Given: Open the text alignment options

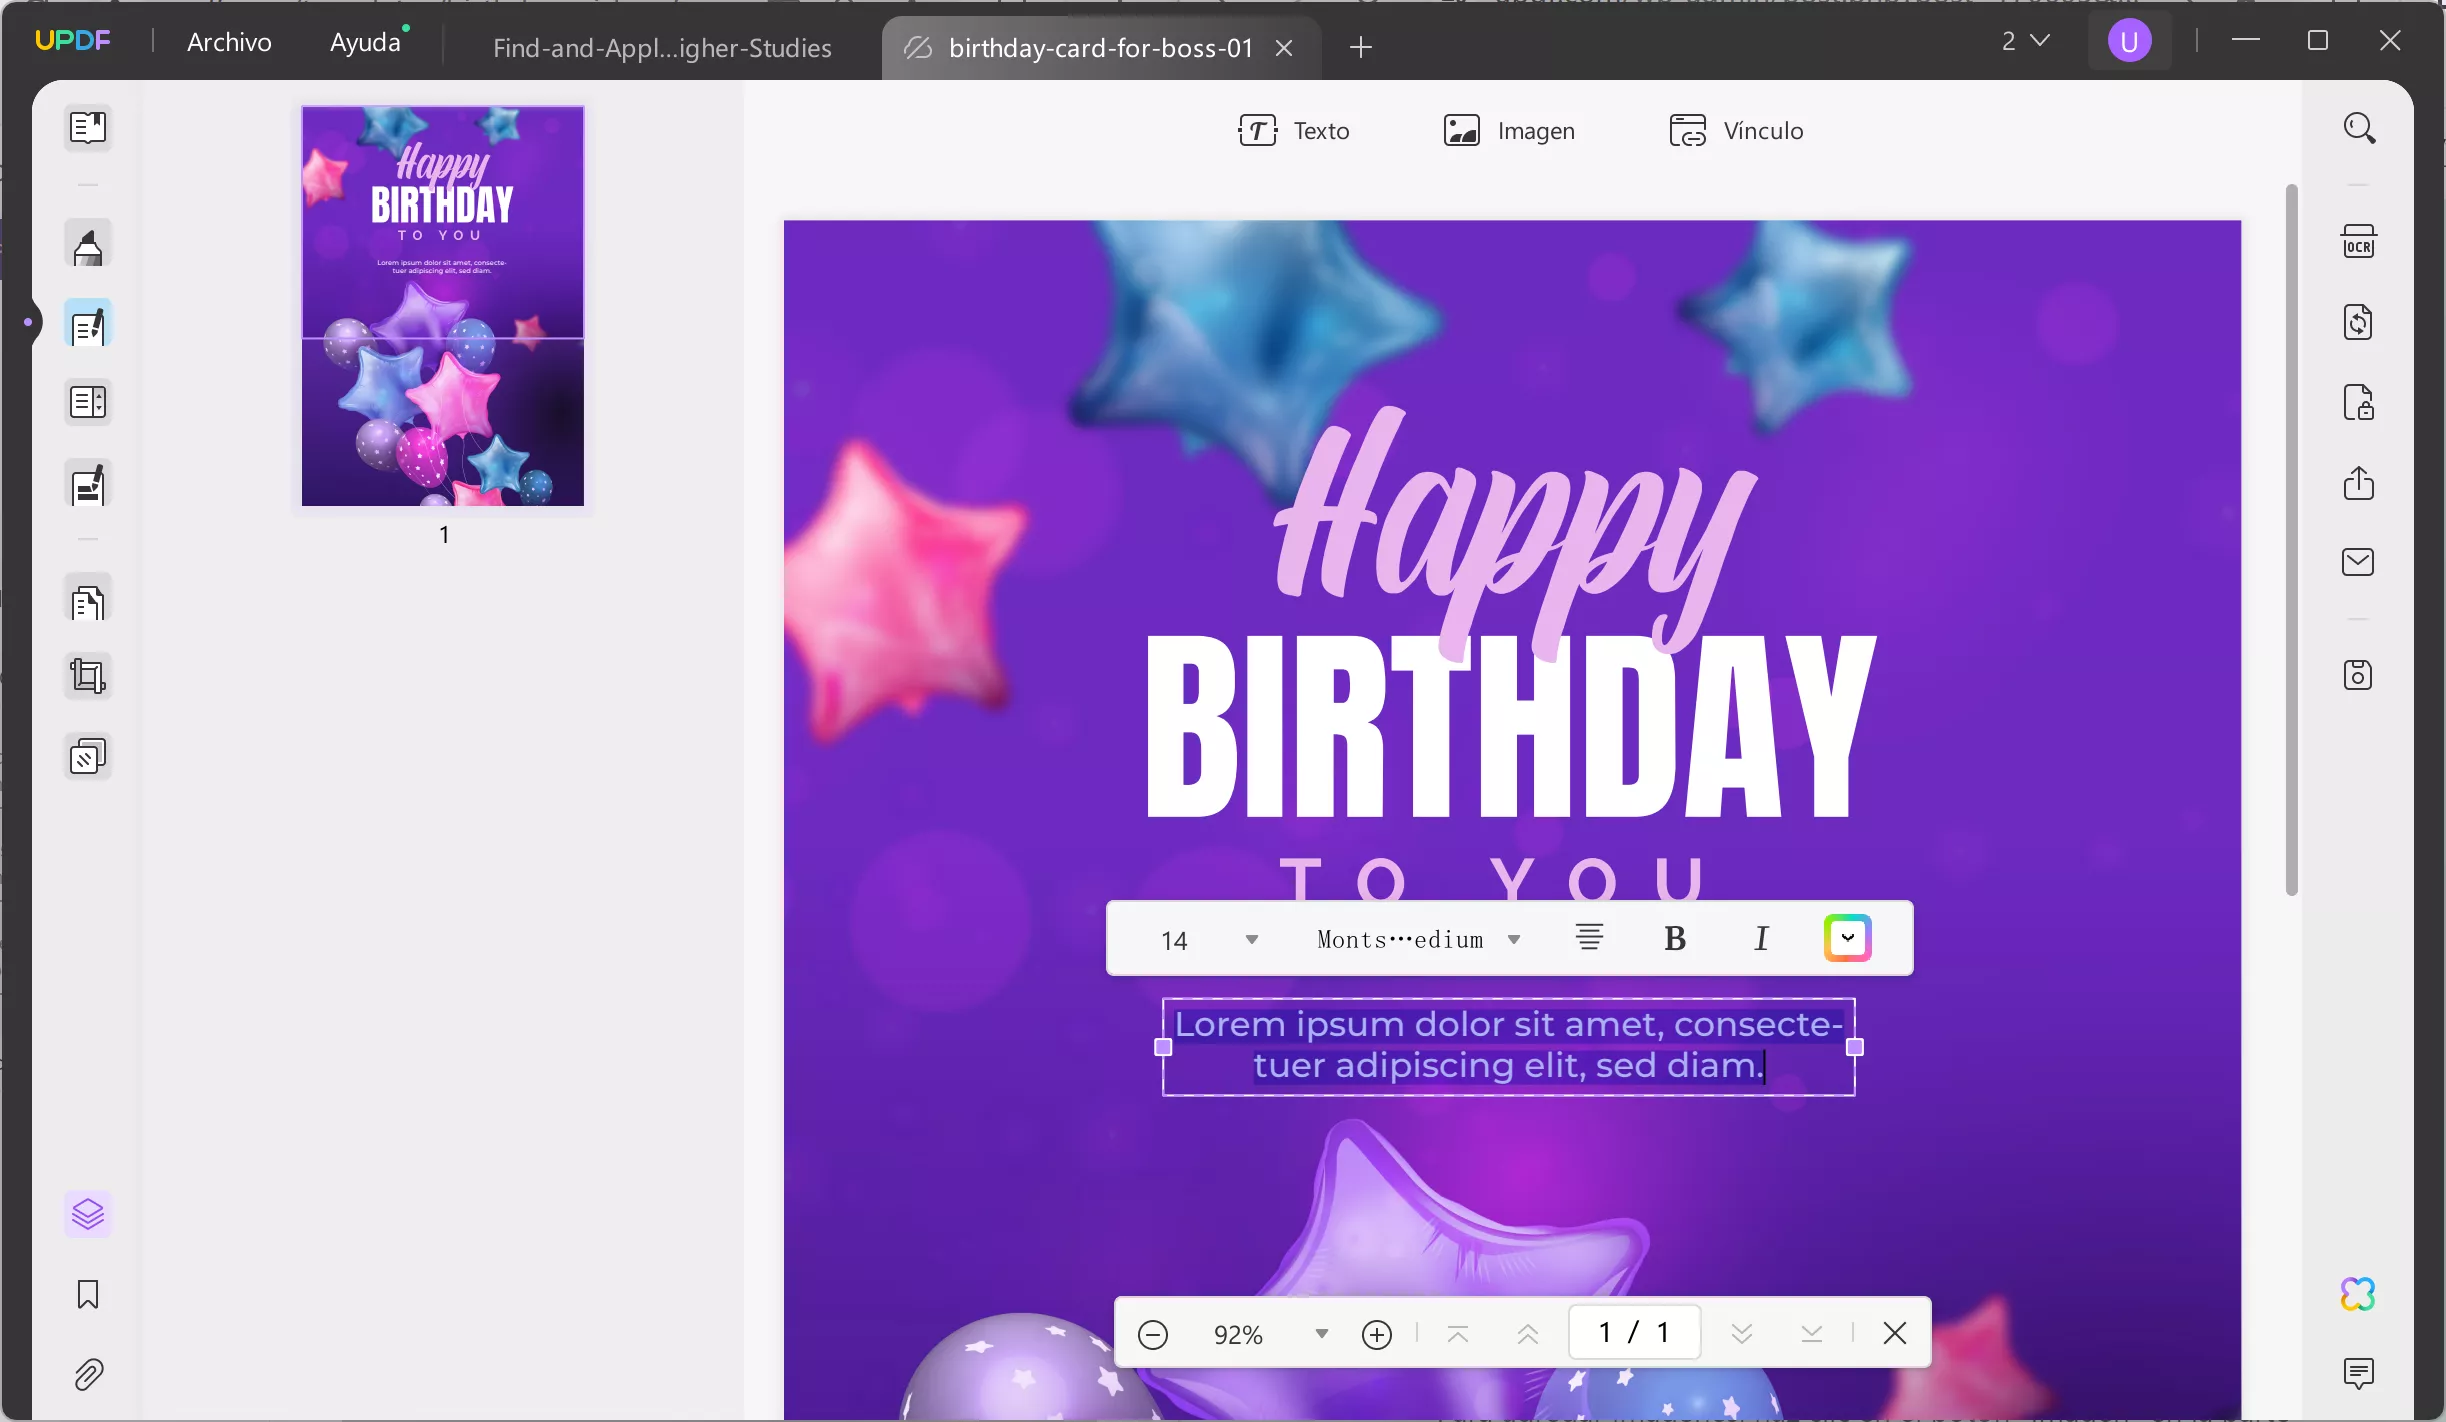Looking at the screenshot, I should [1589, 938].
